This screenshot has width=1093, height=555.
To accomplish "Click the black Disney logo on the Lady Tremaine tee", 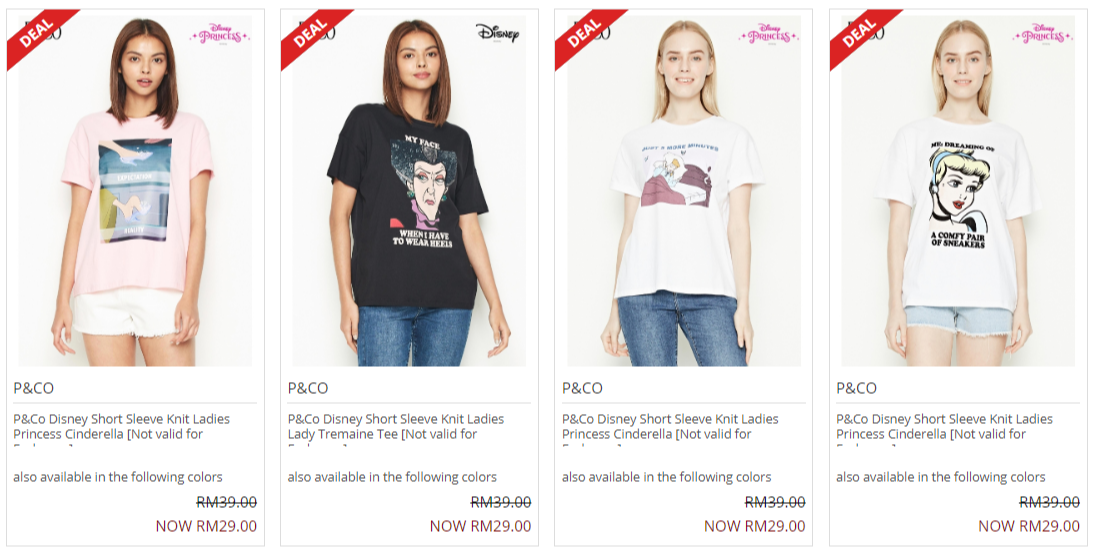I will [x=498, y=32].
